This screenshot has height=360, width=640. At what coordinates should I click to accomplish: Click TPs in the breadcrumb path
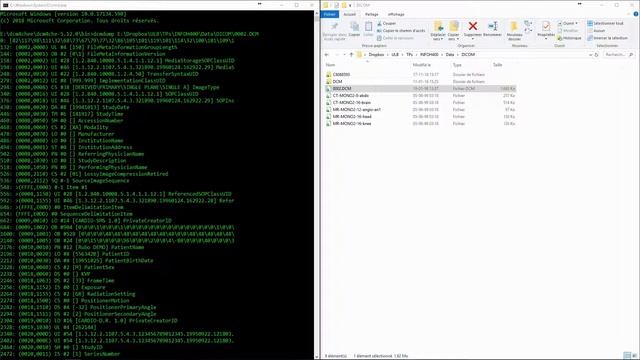[409, 55]
